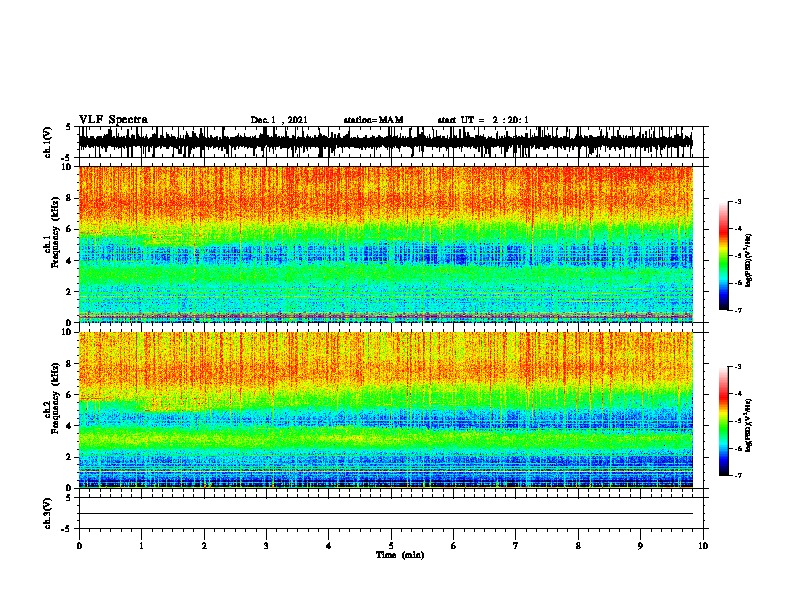
Task: Click the "10" kHz tick on ch.2 frequency axis
Action: pos(69,332)
